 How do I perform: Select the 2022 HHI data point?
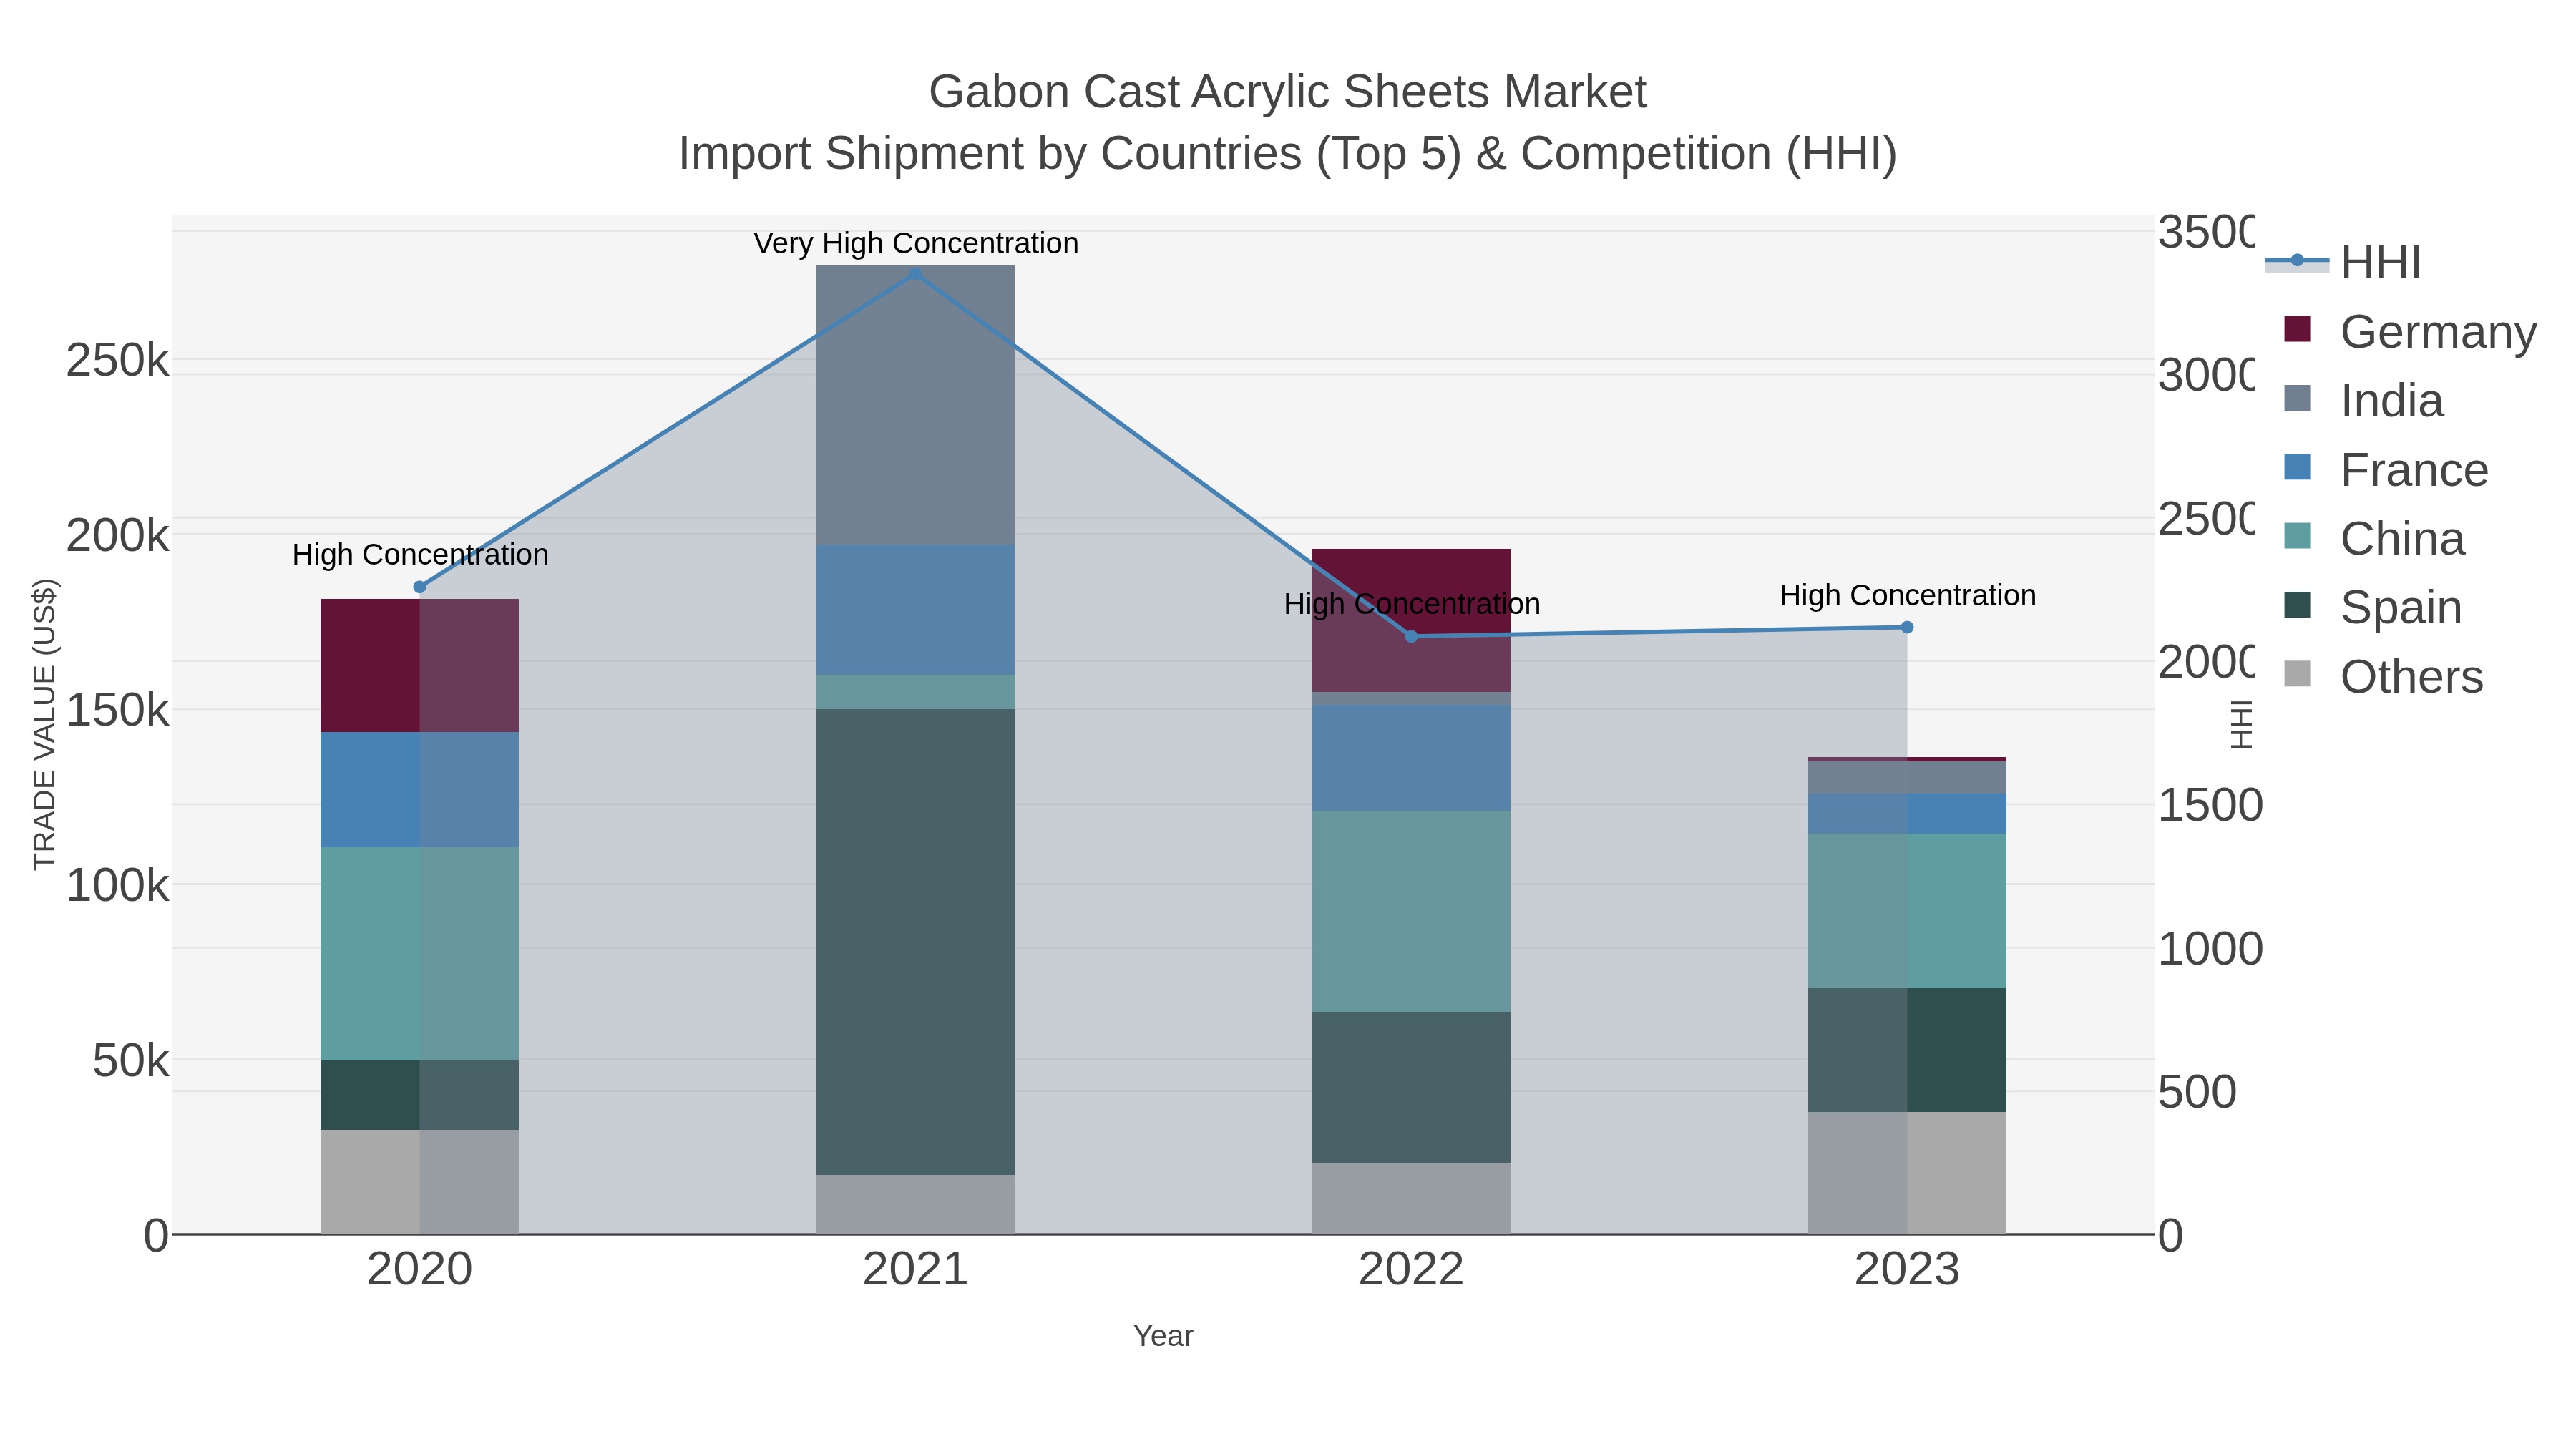1411,636
